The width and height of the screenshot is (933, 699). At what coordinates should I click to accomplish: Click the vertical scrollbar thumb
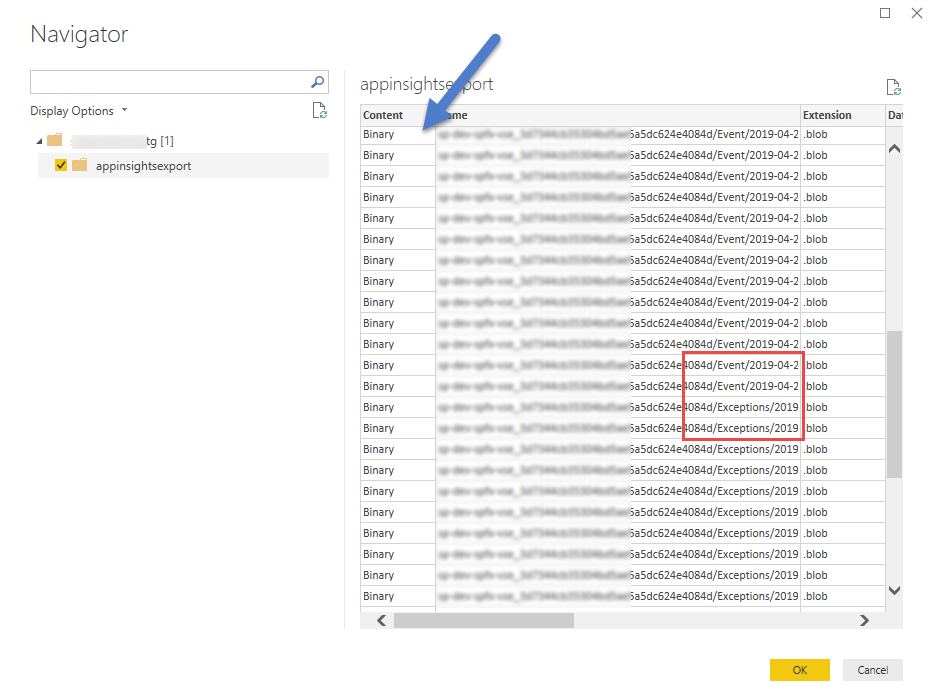click(894, 404)
